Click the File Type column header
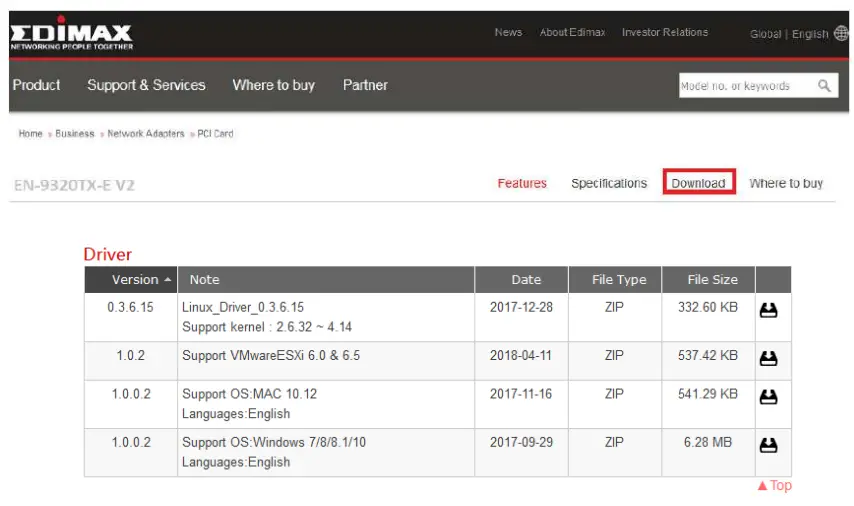The width and height of the screenshot is (854, 506). [x=615, y=279]
